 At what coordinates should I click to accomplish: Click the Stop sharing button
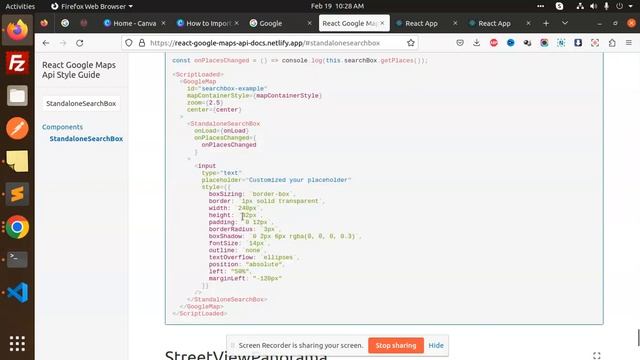click(x=396, y=345)
